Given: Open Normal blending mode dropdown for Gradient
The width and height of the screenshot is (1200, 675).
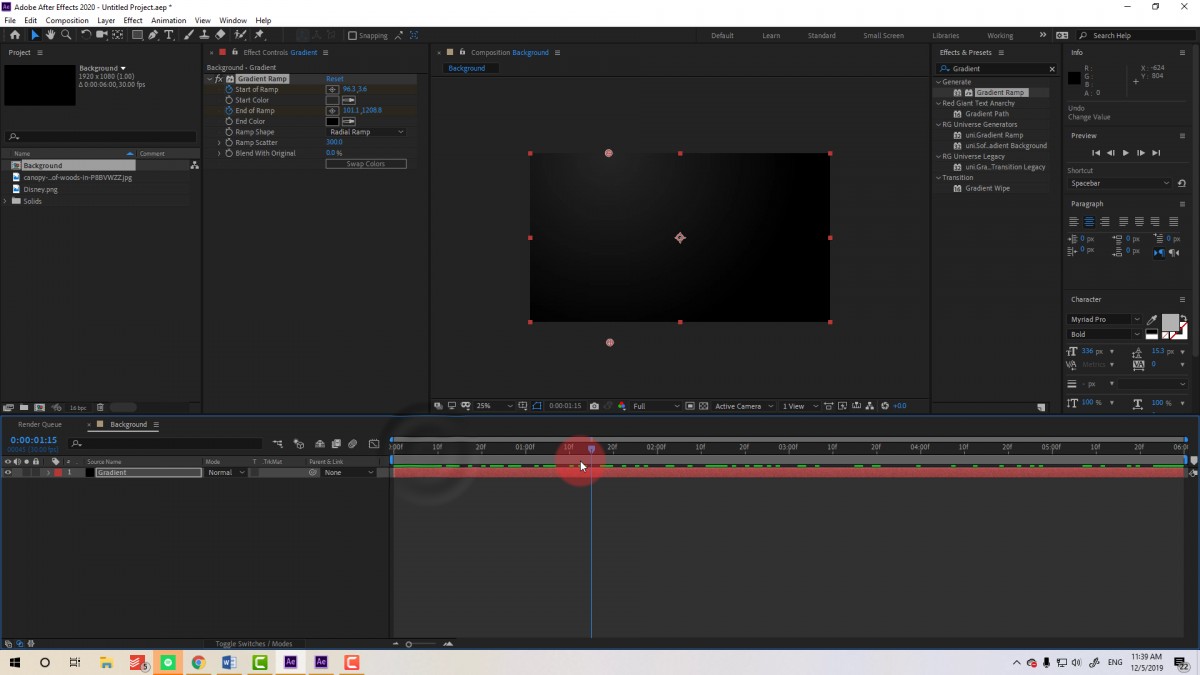Looking at the screenshot, I should pyautogui.click(x=225, y=472).
